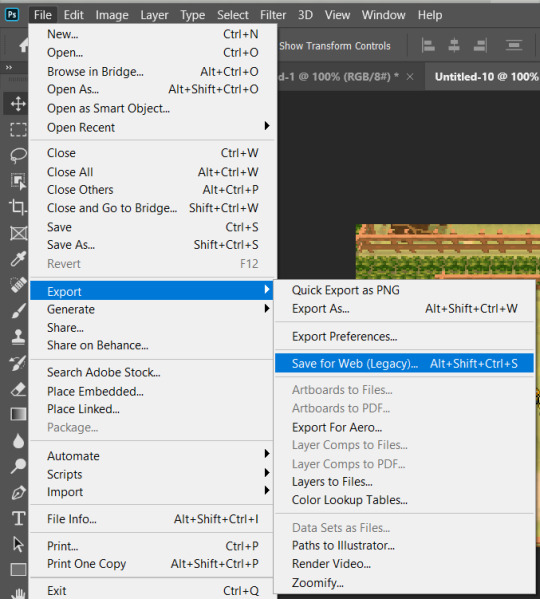Click the align right edges icon

pos(480,46)
